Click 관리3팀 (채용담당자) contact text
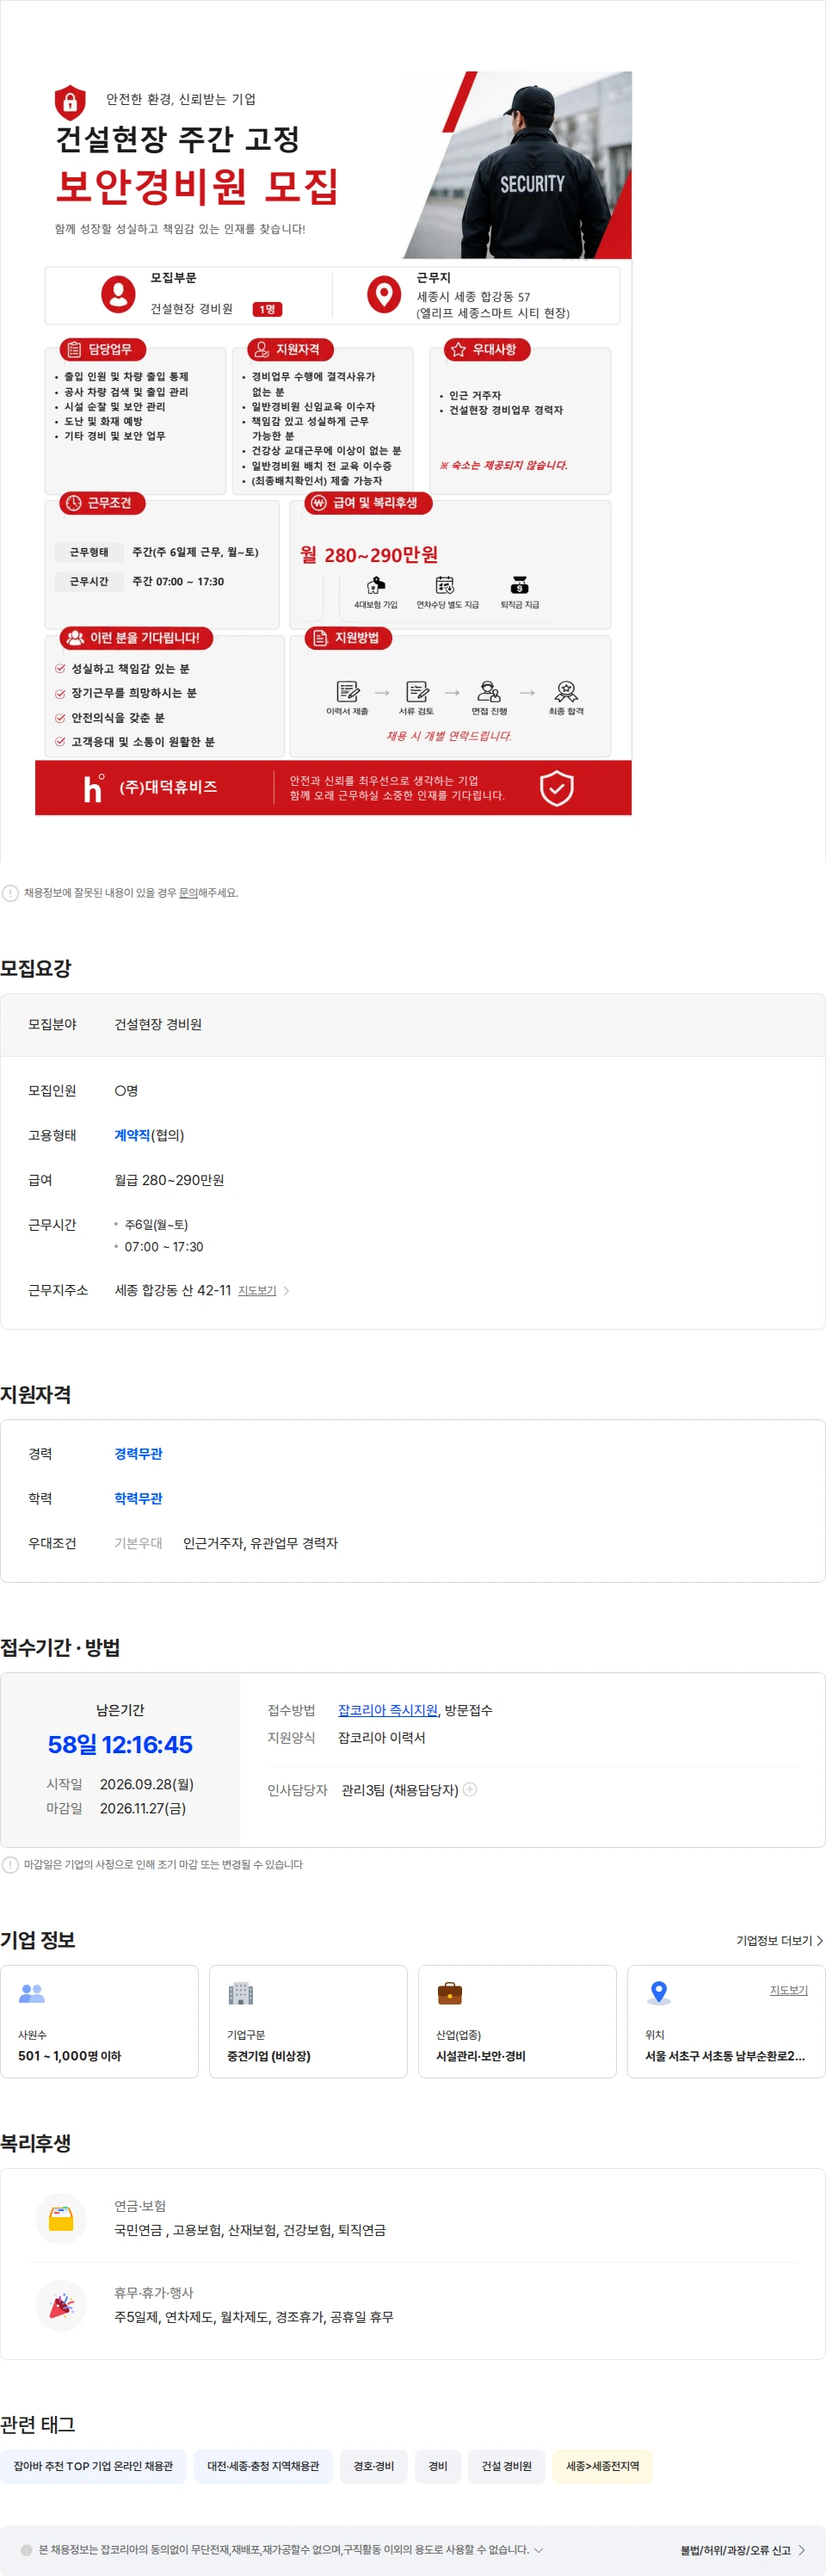The image size is (826, 2576). click(400, 1790)
